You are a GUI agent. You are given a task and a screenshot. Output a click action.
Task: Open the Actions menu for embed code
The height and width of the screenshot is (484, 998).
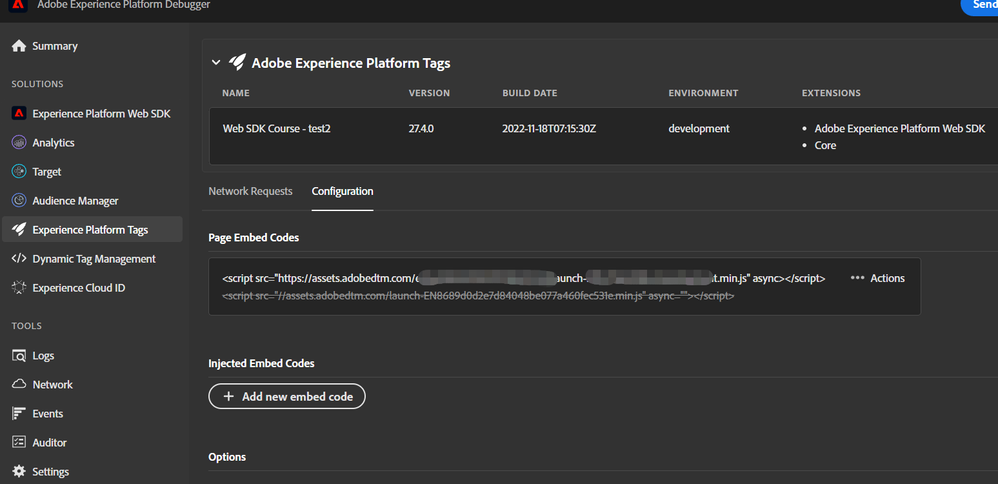pos(877,278)
